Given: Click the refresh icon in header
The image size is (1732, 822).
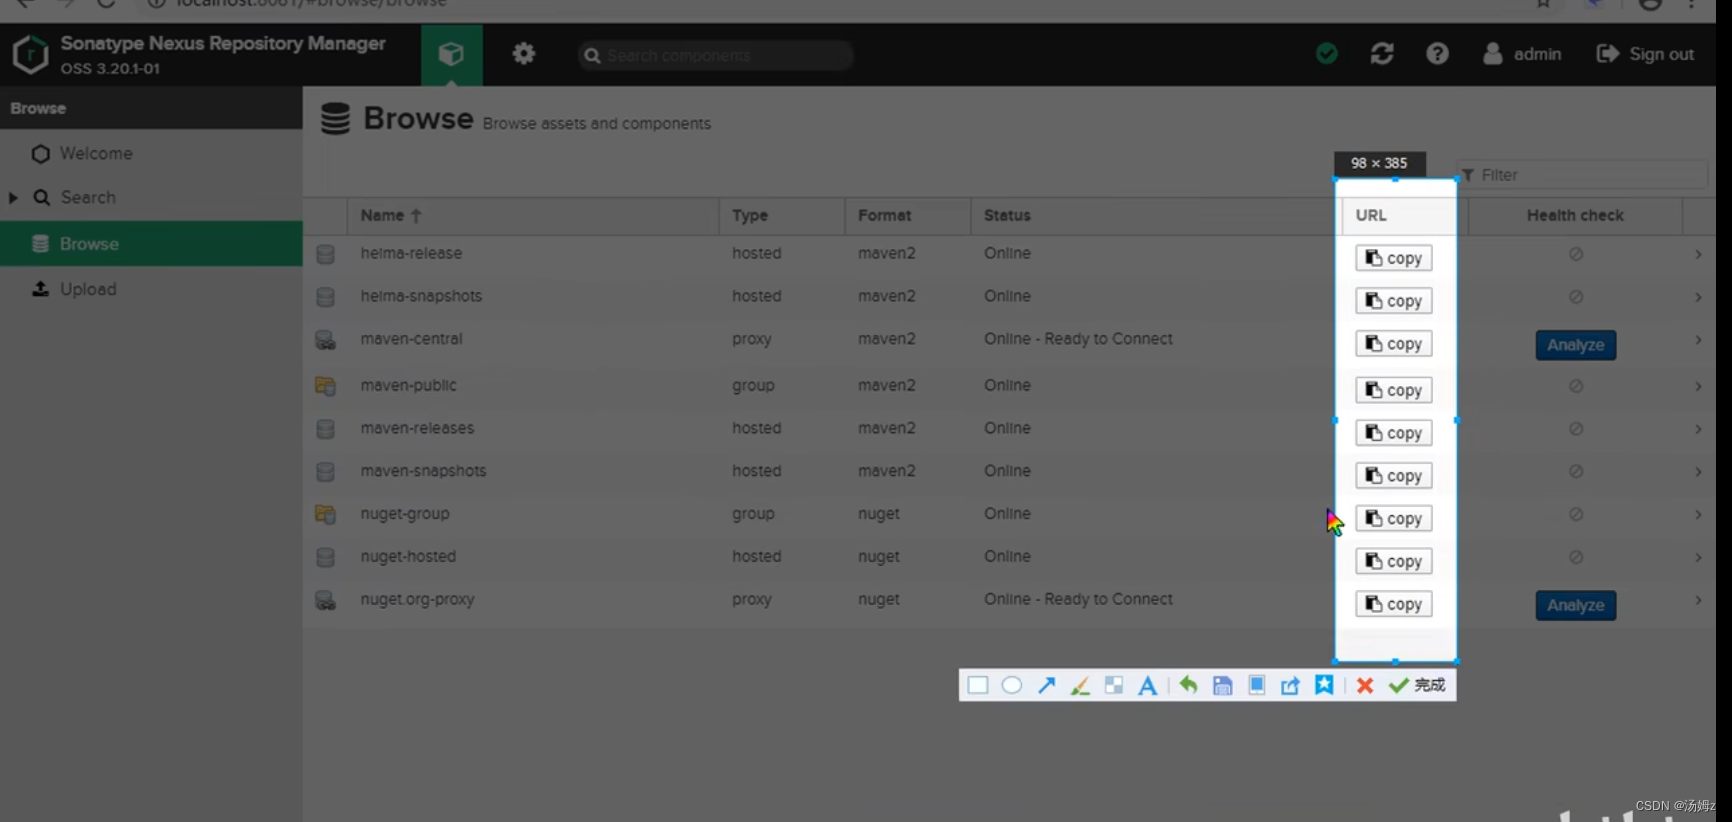Looking at the screenshot, I should [1382, 54].
